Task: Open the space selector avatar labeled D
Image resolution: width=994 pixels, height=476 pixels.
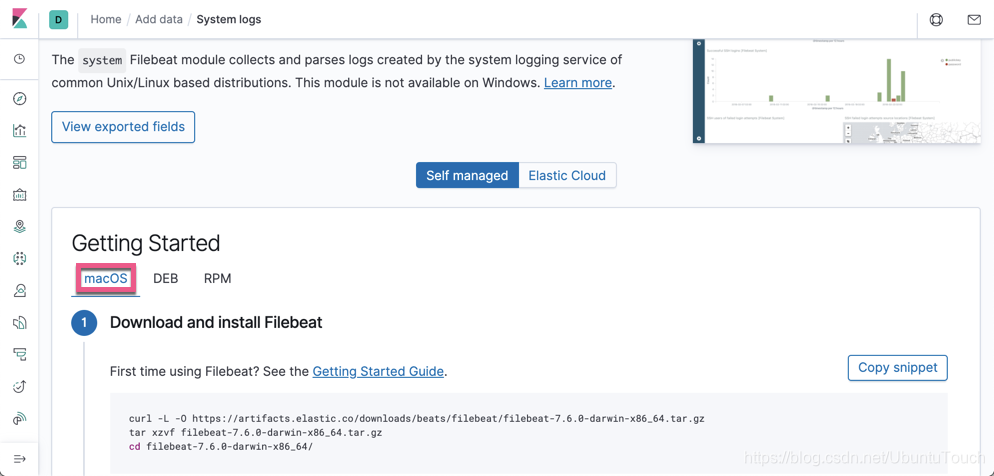Action: coord(58,20)
